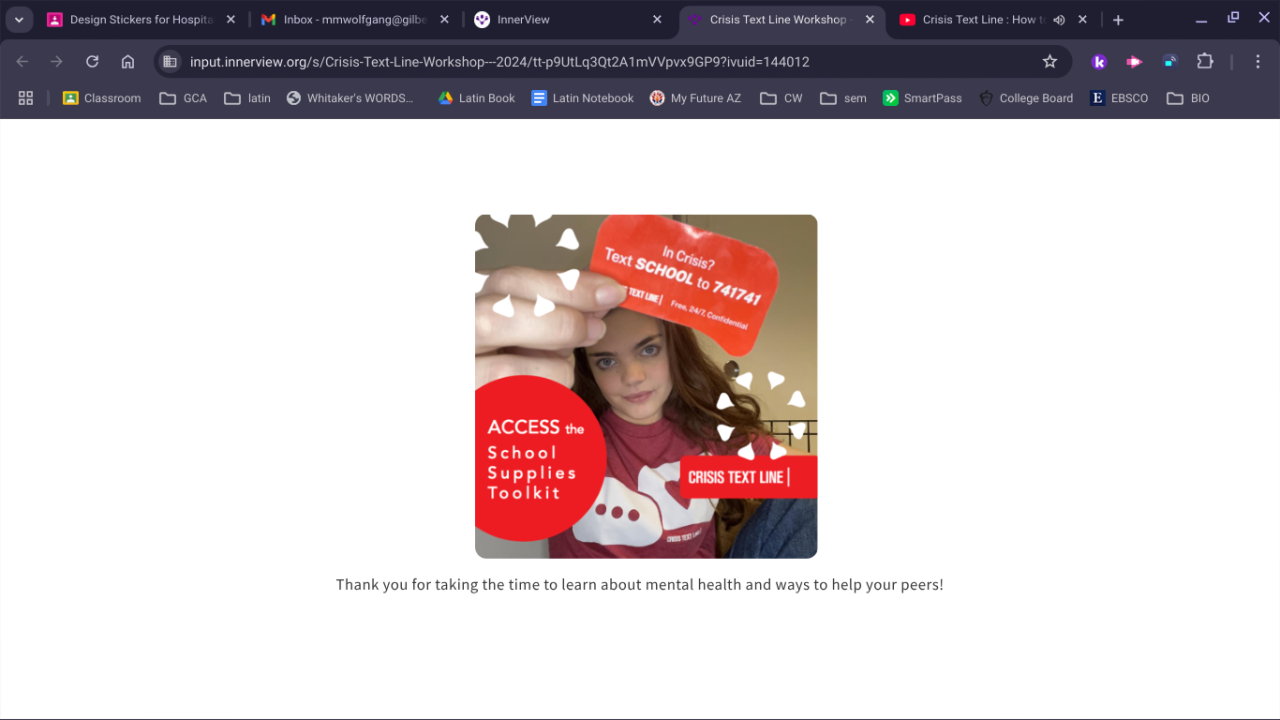
Task: Open the home page button
Action: [x=128, y=62]
